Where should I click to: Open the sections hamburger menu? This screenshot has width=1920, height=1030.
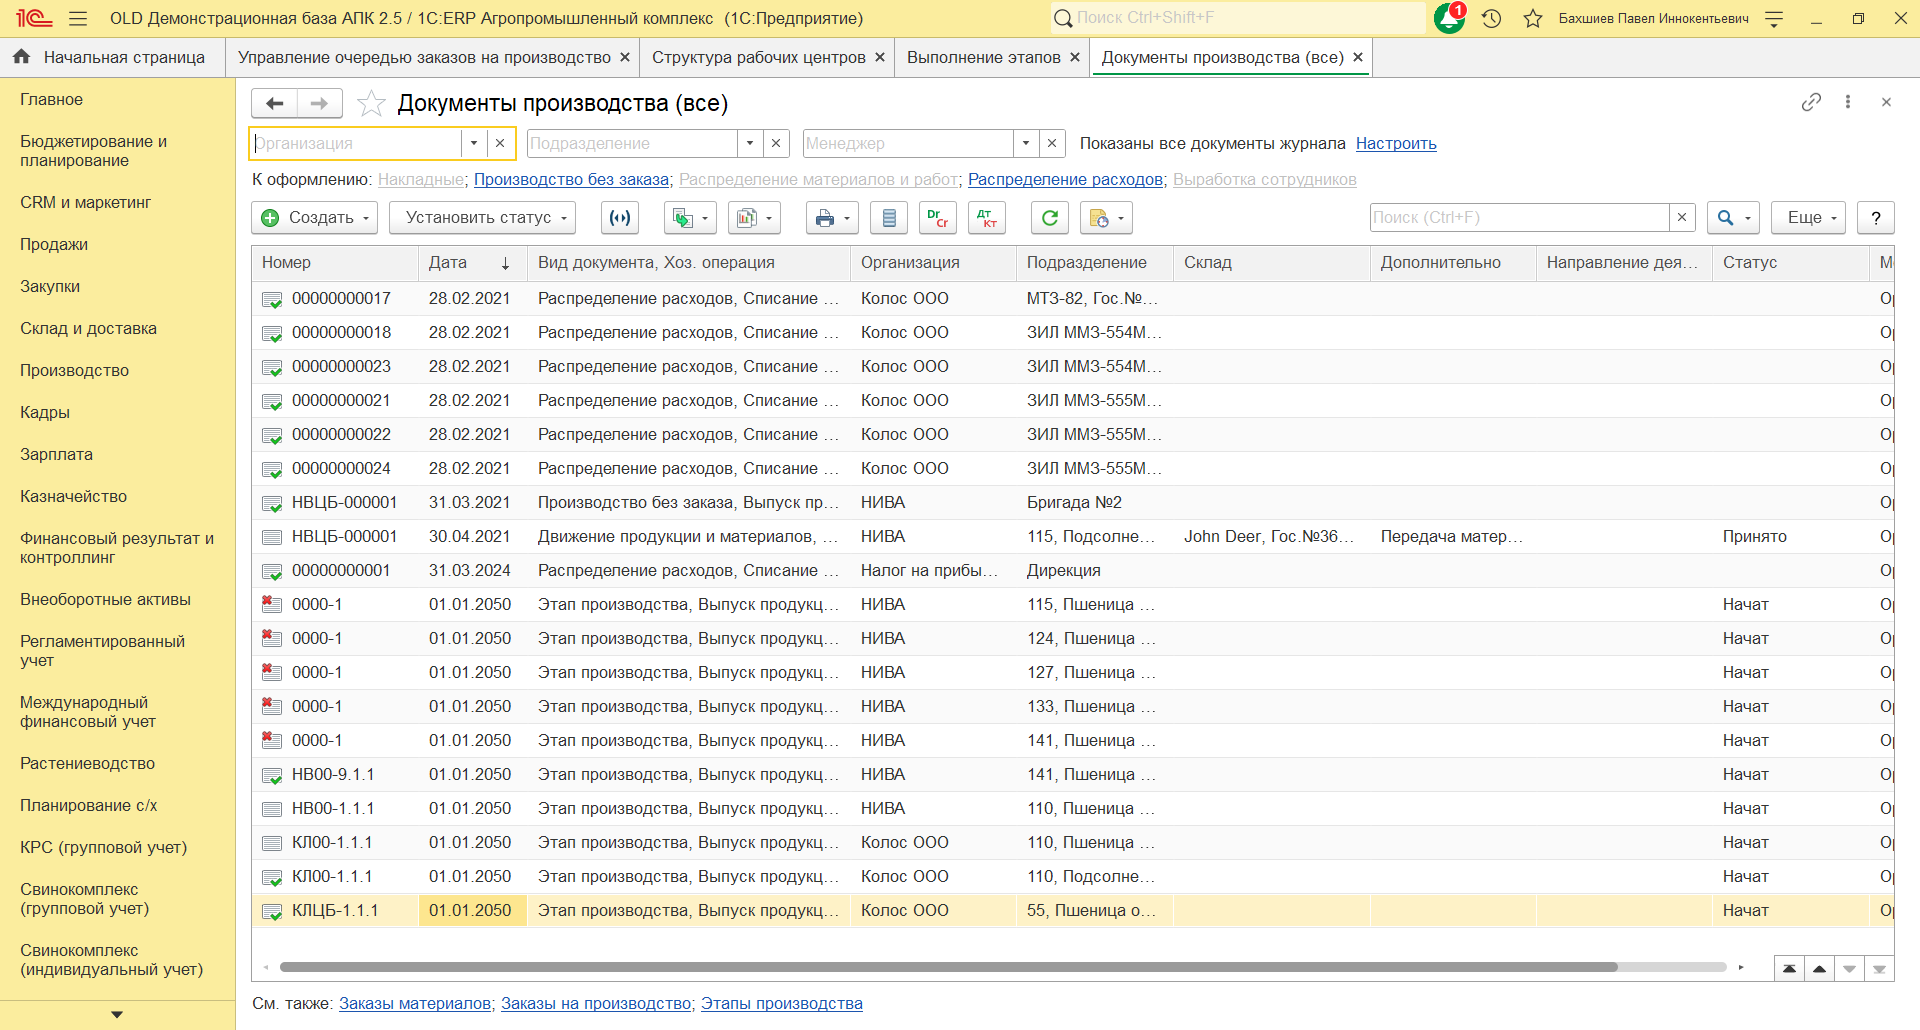(78, 18)
